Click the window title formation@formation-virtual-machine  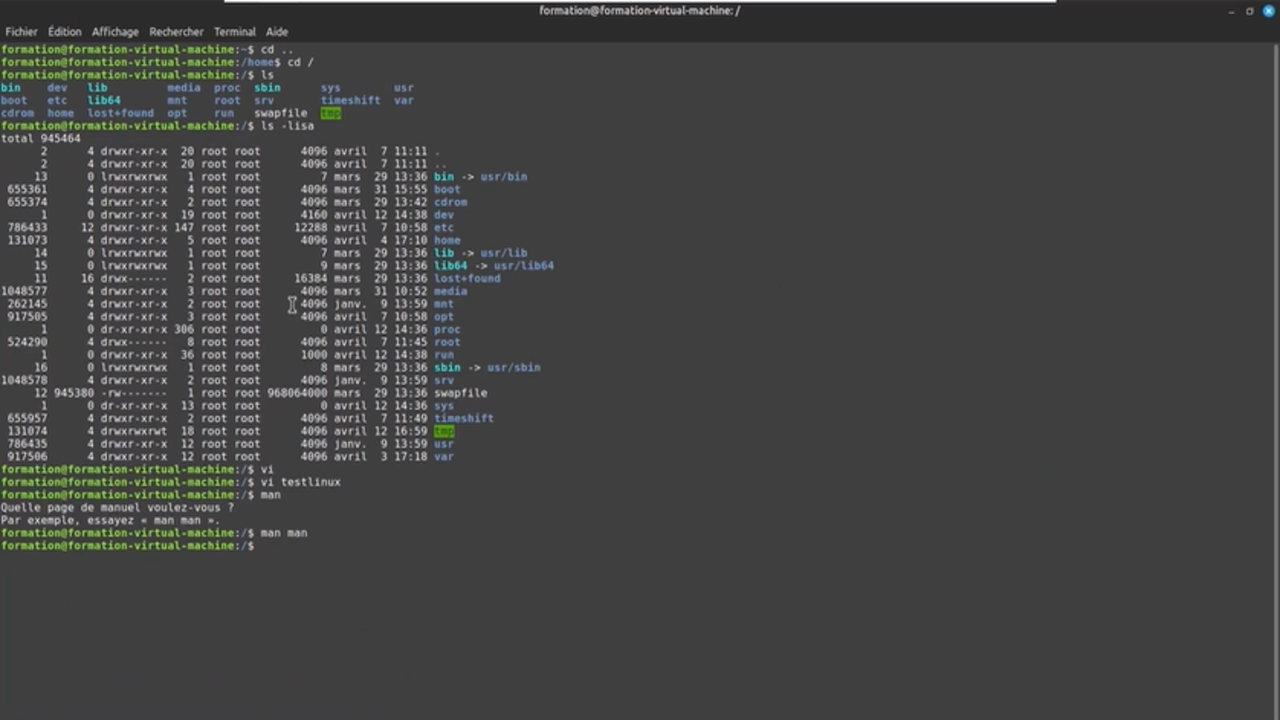(x=639, y=10)
